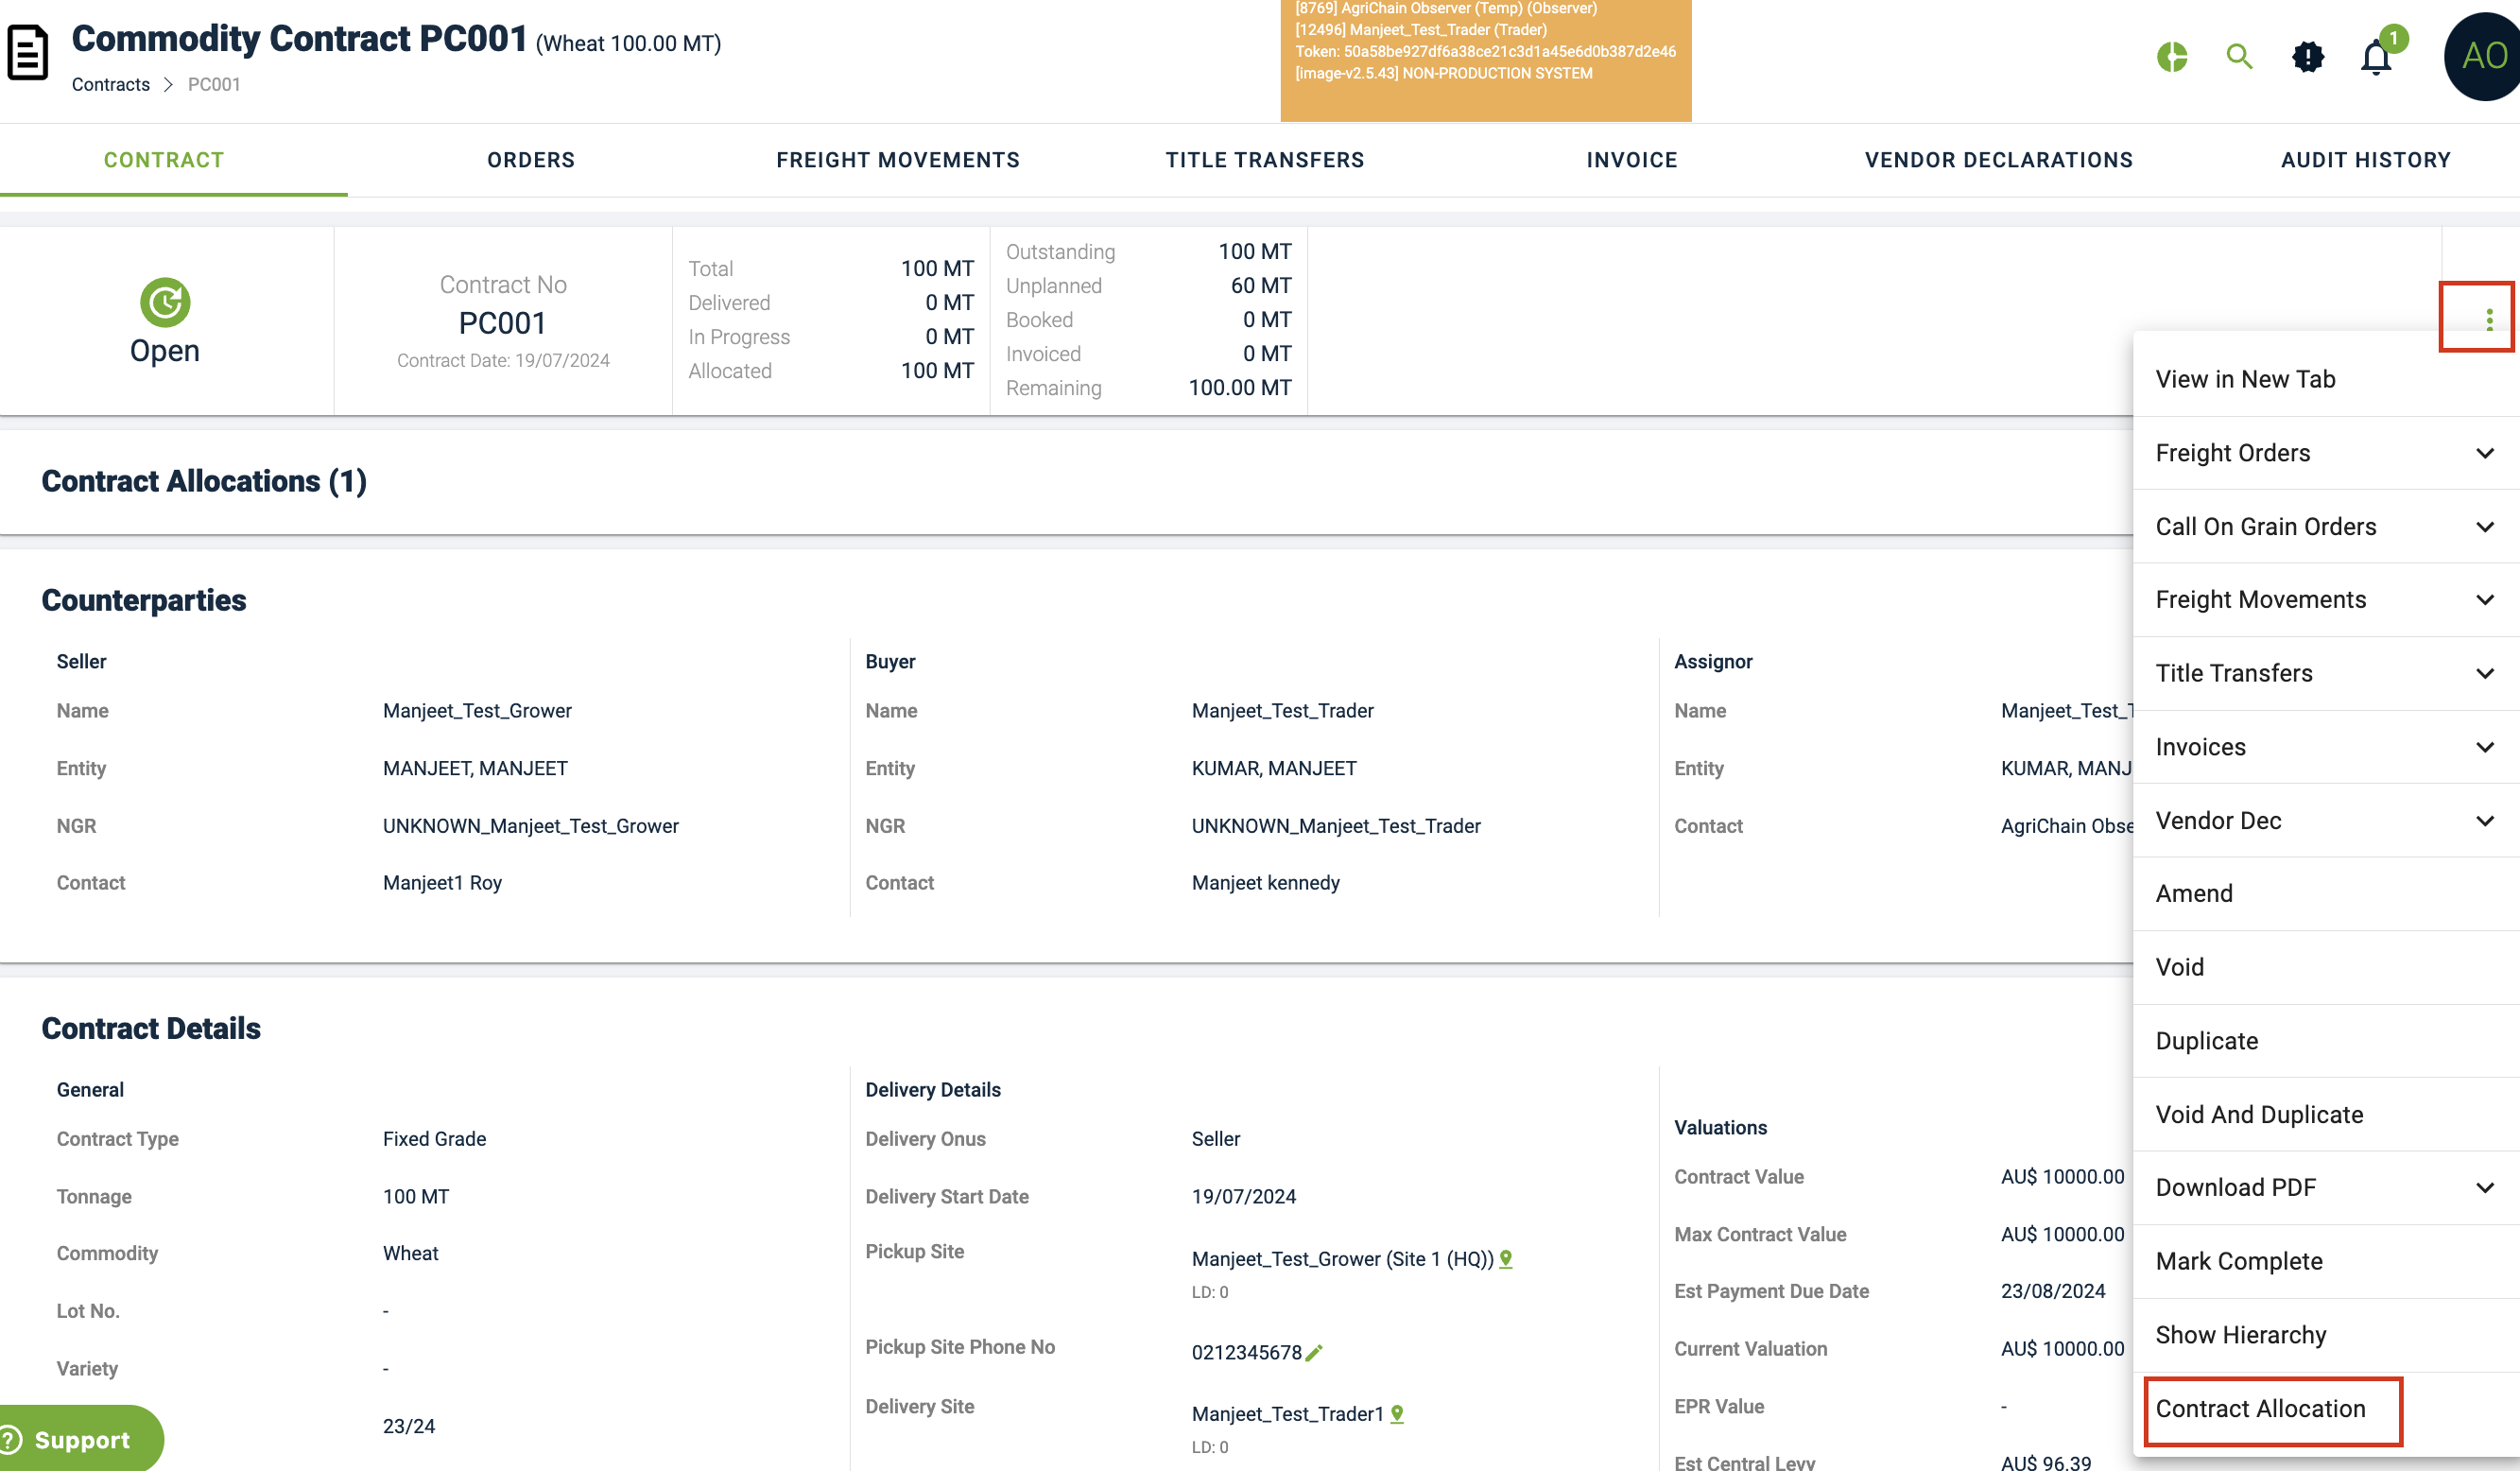
Task: Click the green pie chart icon in the header
Action: tap(2171, 57)
